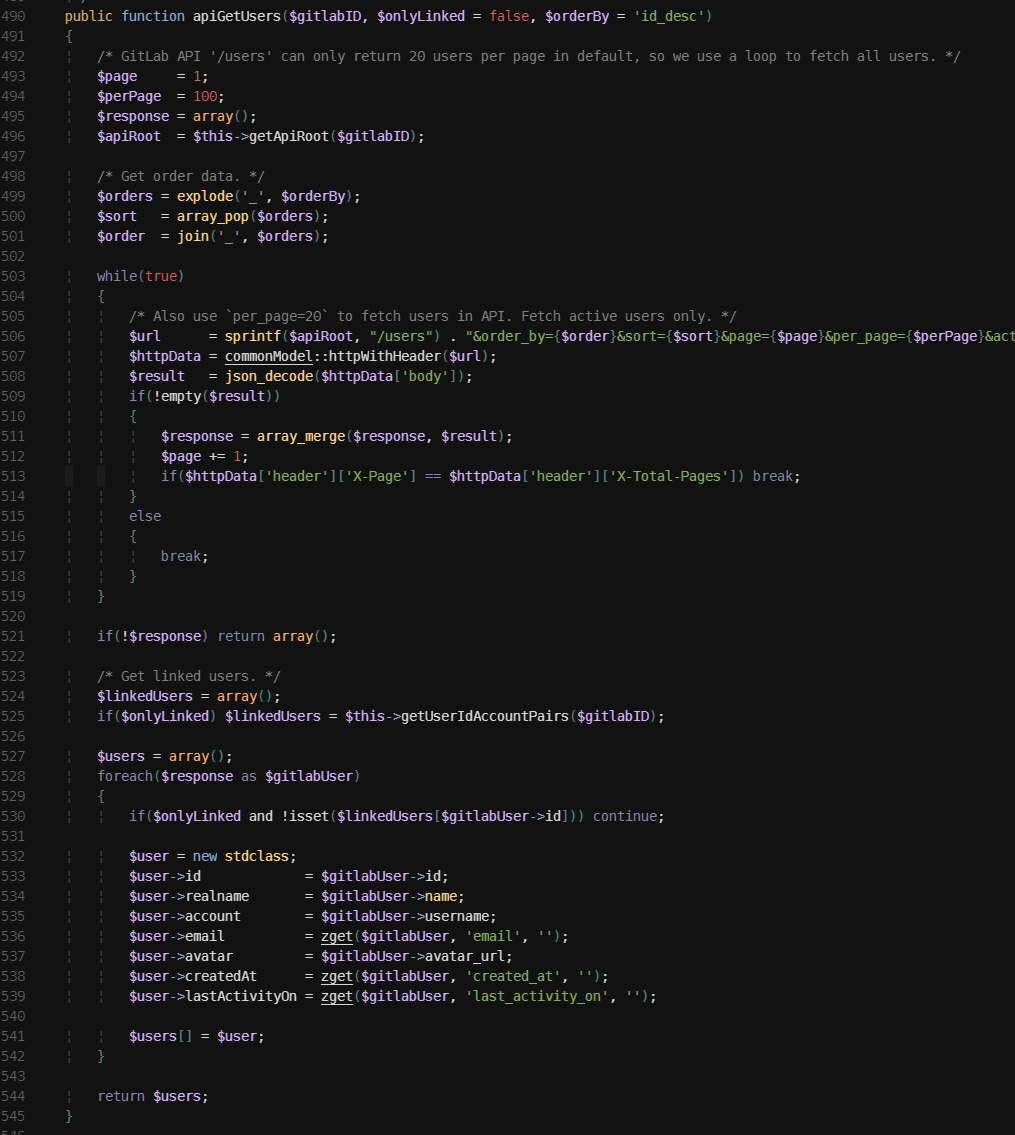Click the value 100 on line 494

tap(205, 96)
